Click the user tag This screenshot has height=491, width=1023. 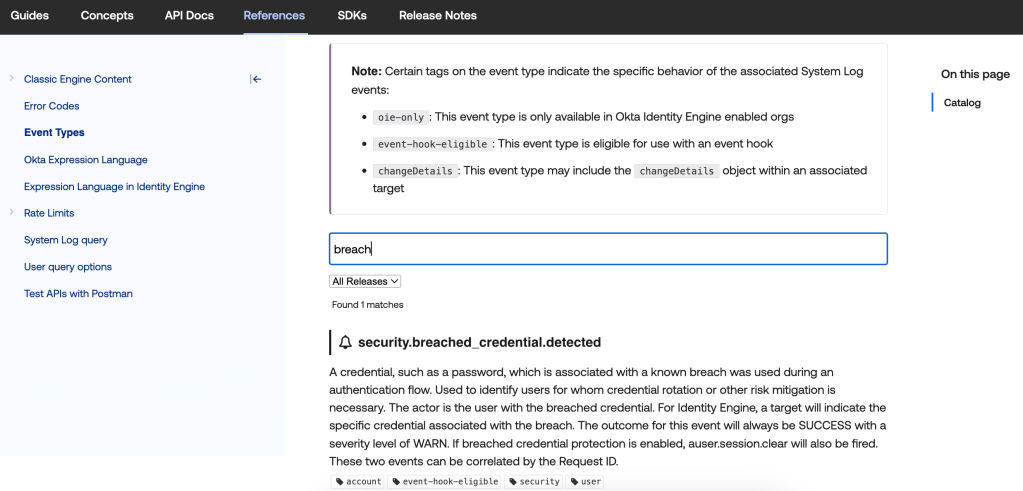[585, 482]
